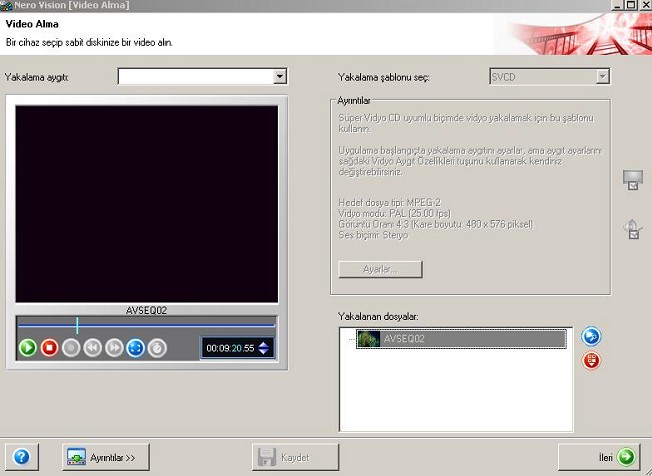Click the red delete captured file icon
Image resolution: width=652 pixels, height=476 pixels.
coord(591,360)
